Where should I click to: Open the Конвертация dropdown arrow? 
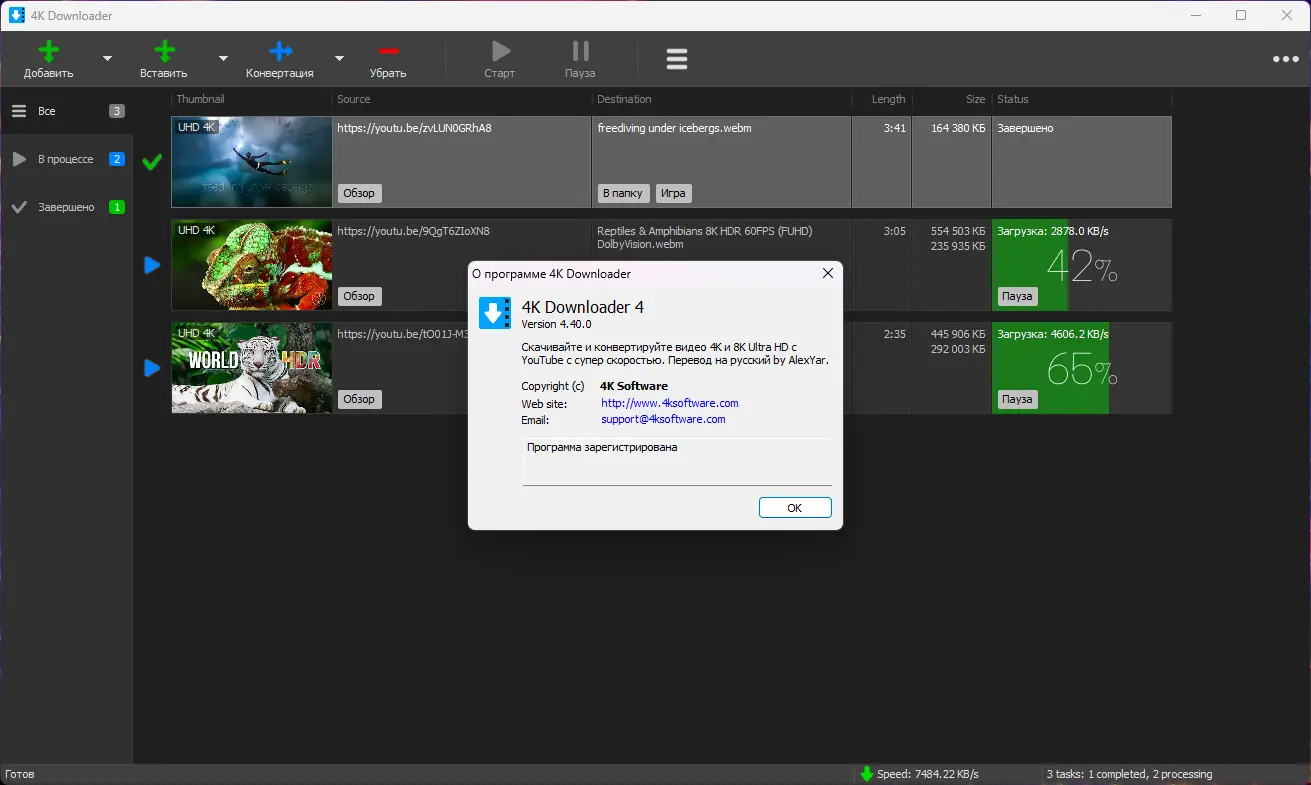point(339,58)
